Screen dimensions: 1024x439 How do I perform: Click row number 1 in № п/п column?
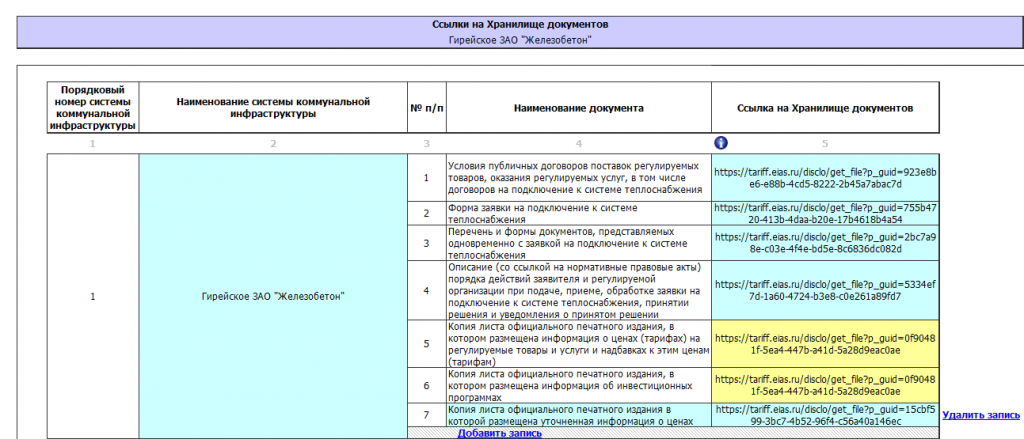click(426, 178)
